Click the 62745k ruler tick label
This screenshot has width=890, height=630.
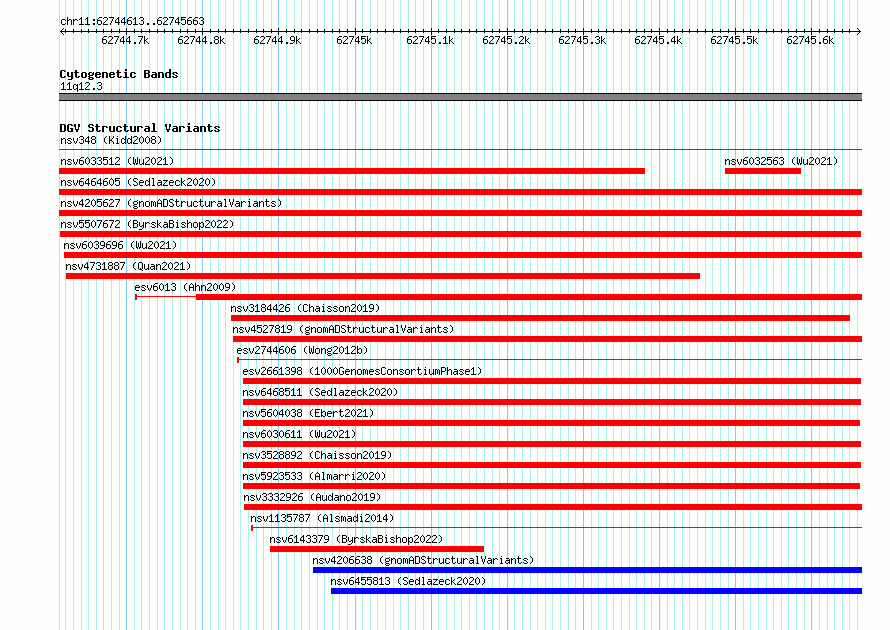[354, 40]
